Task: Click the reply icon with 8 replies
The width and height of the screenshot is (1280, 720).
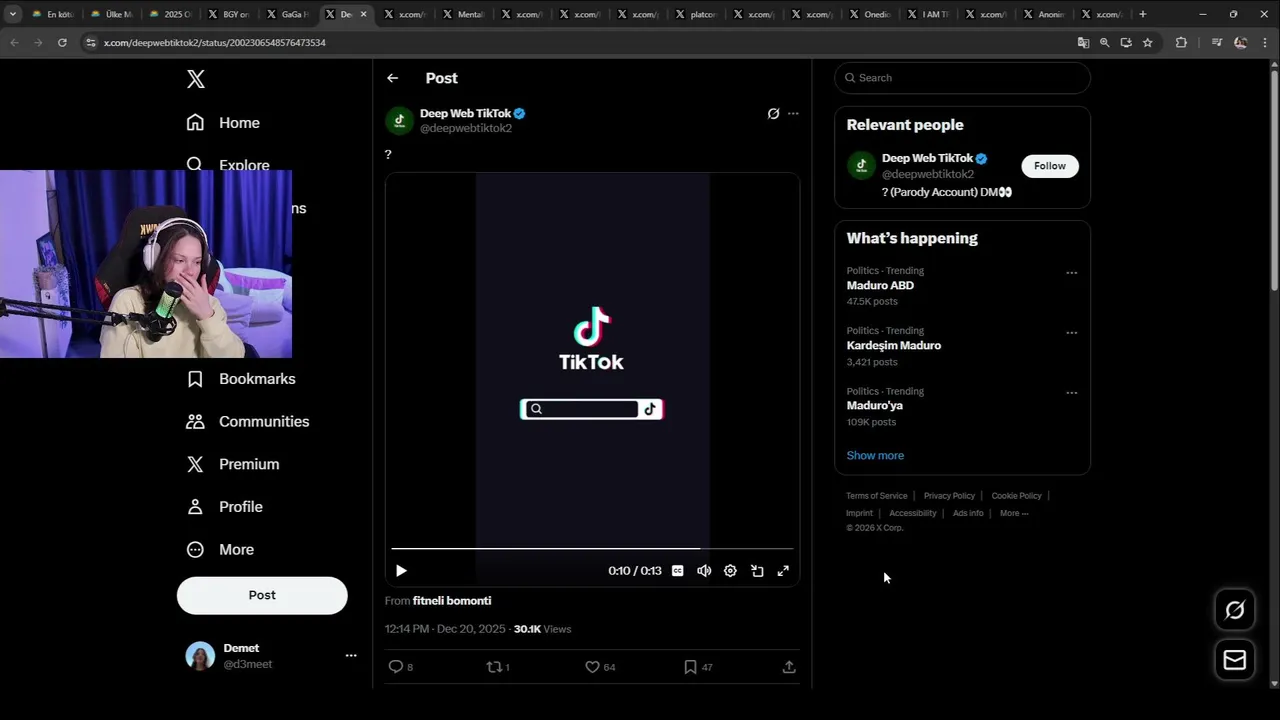Action: pyautogui.click(x=395, y=667)
